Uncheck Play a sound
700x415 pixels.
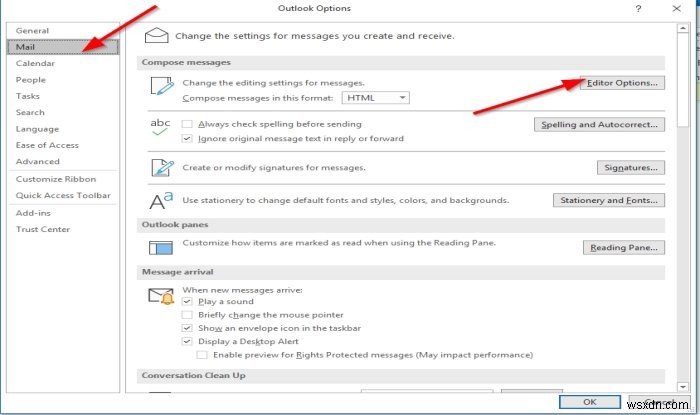[187, 302]
